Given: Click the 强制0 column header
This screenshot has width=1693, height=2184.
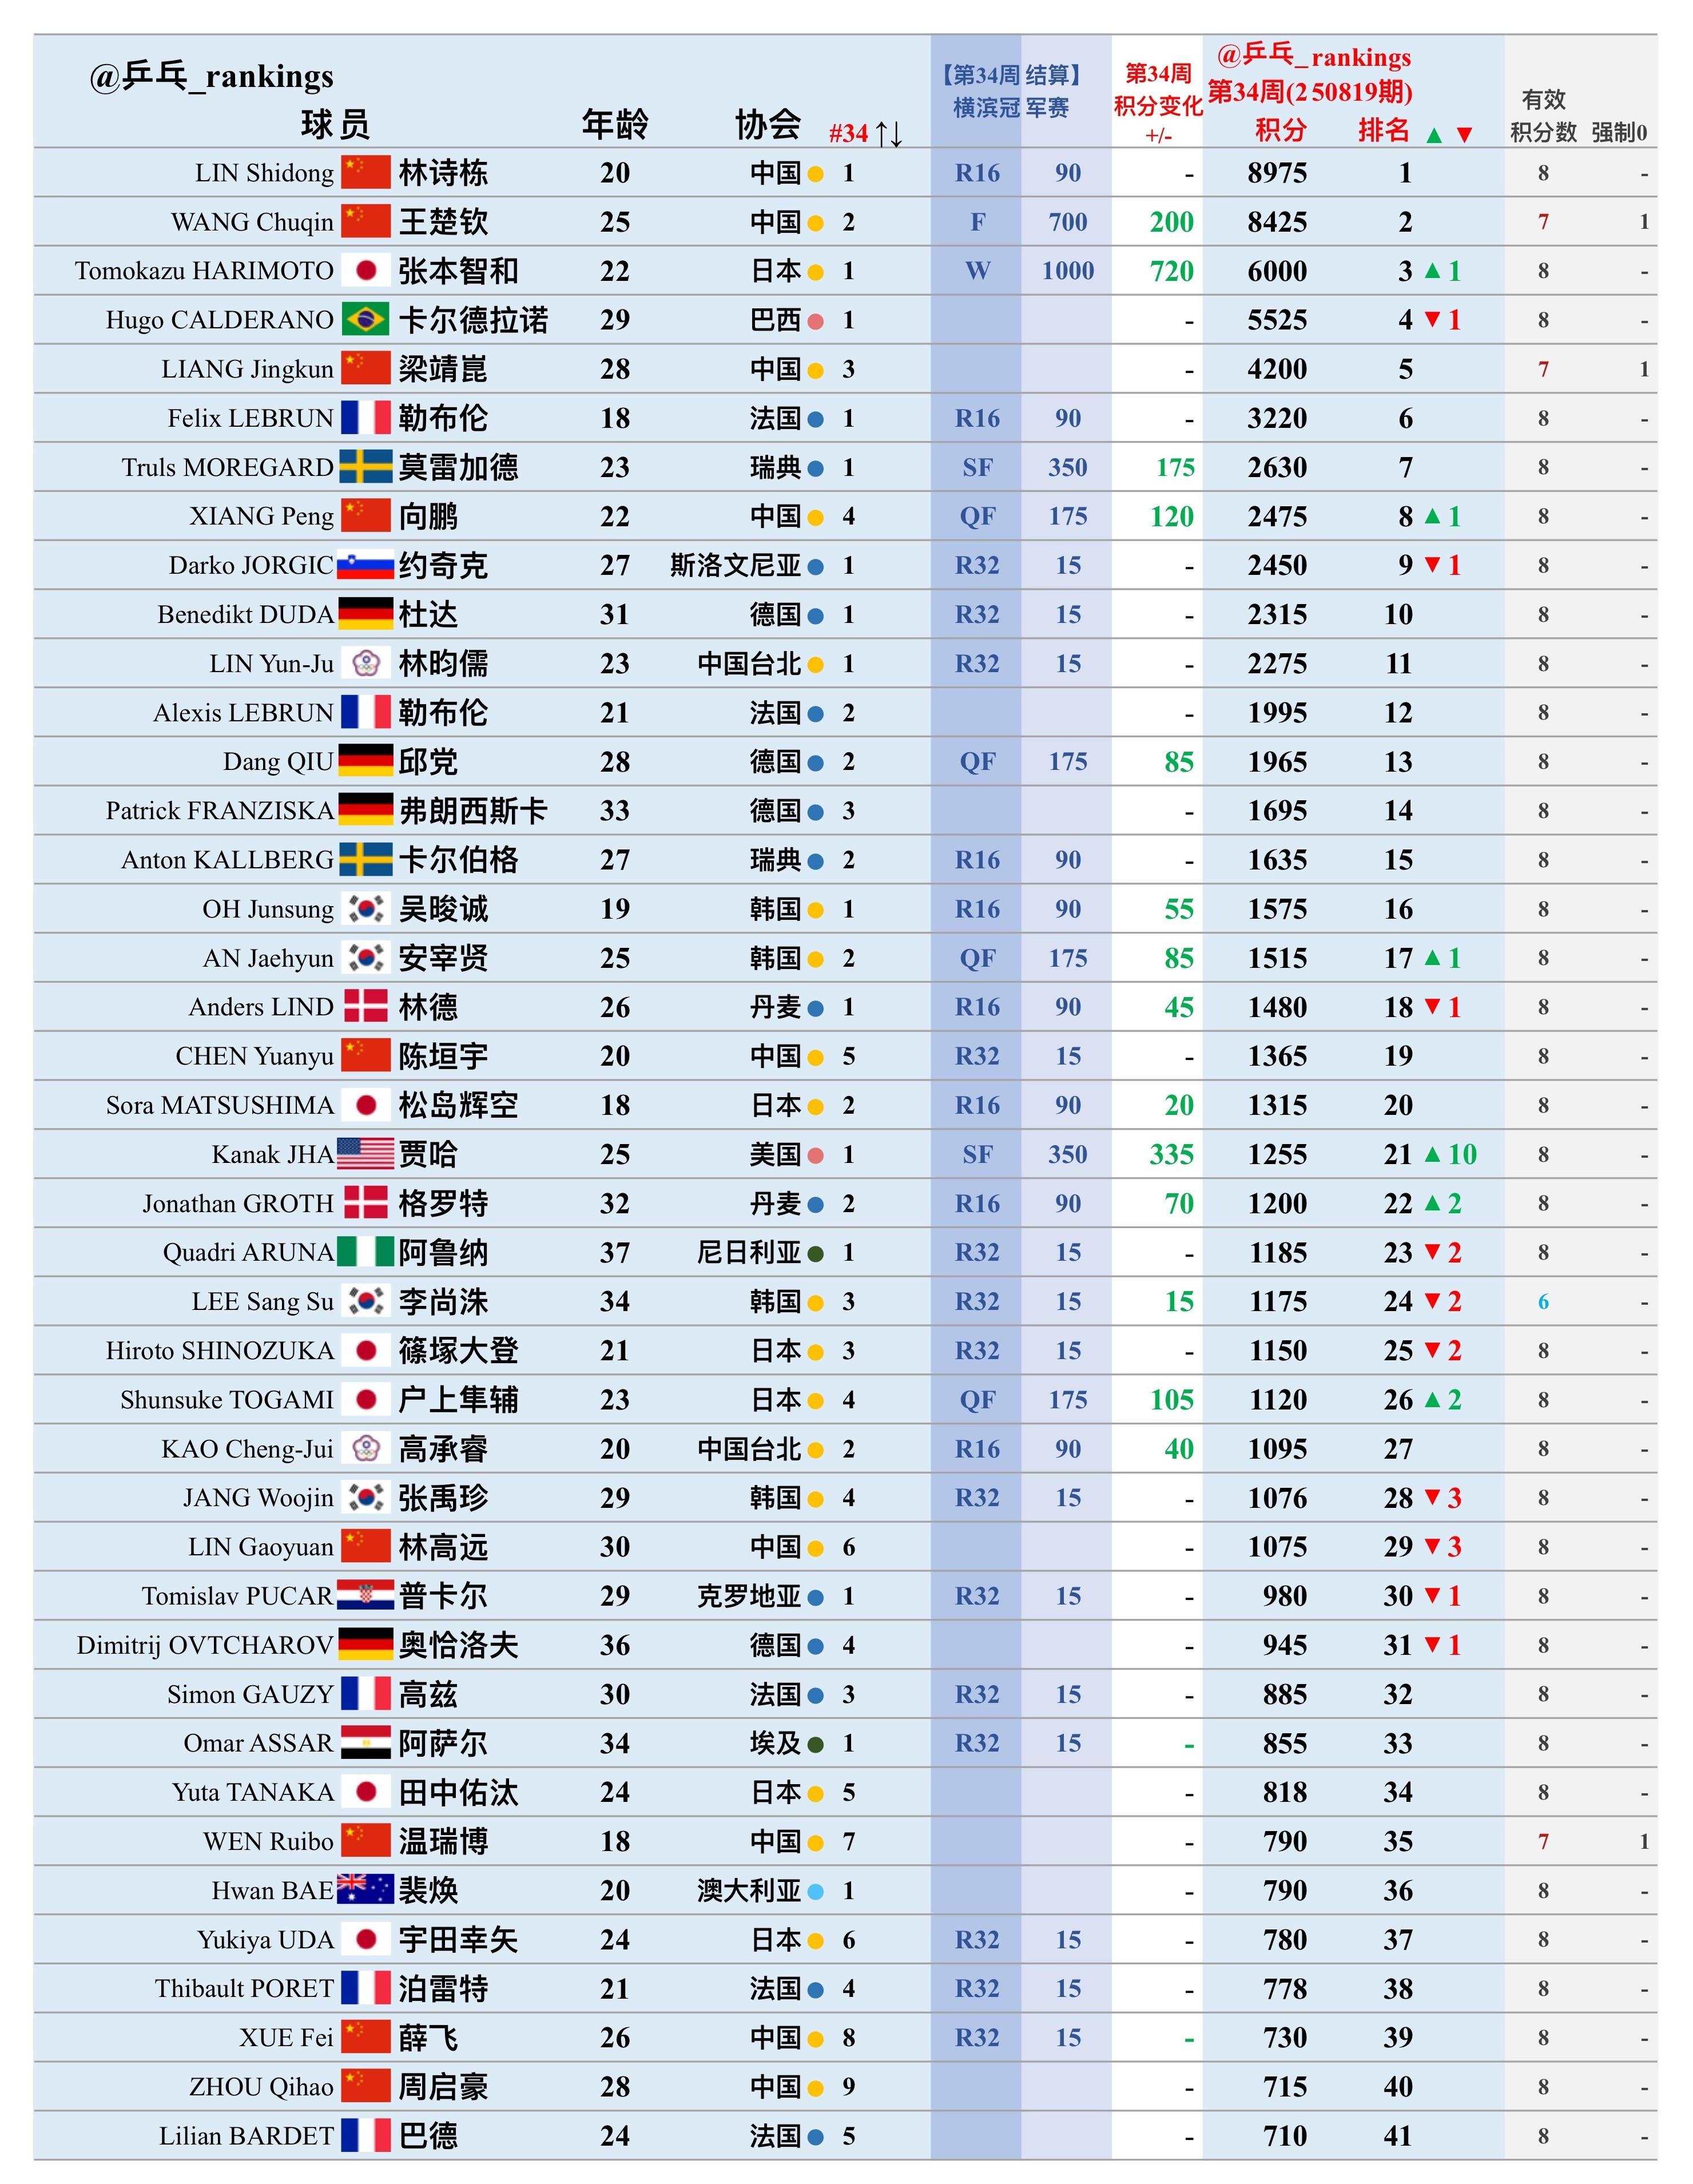Looking at the screenshot, I should point(1619,132).
